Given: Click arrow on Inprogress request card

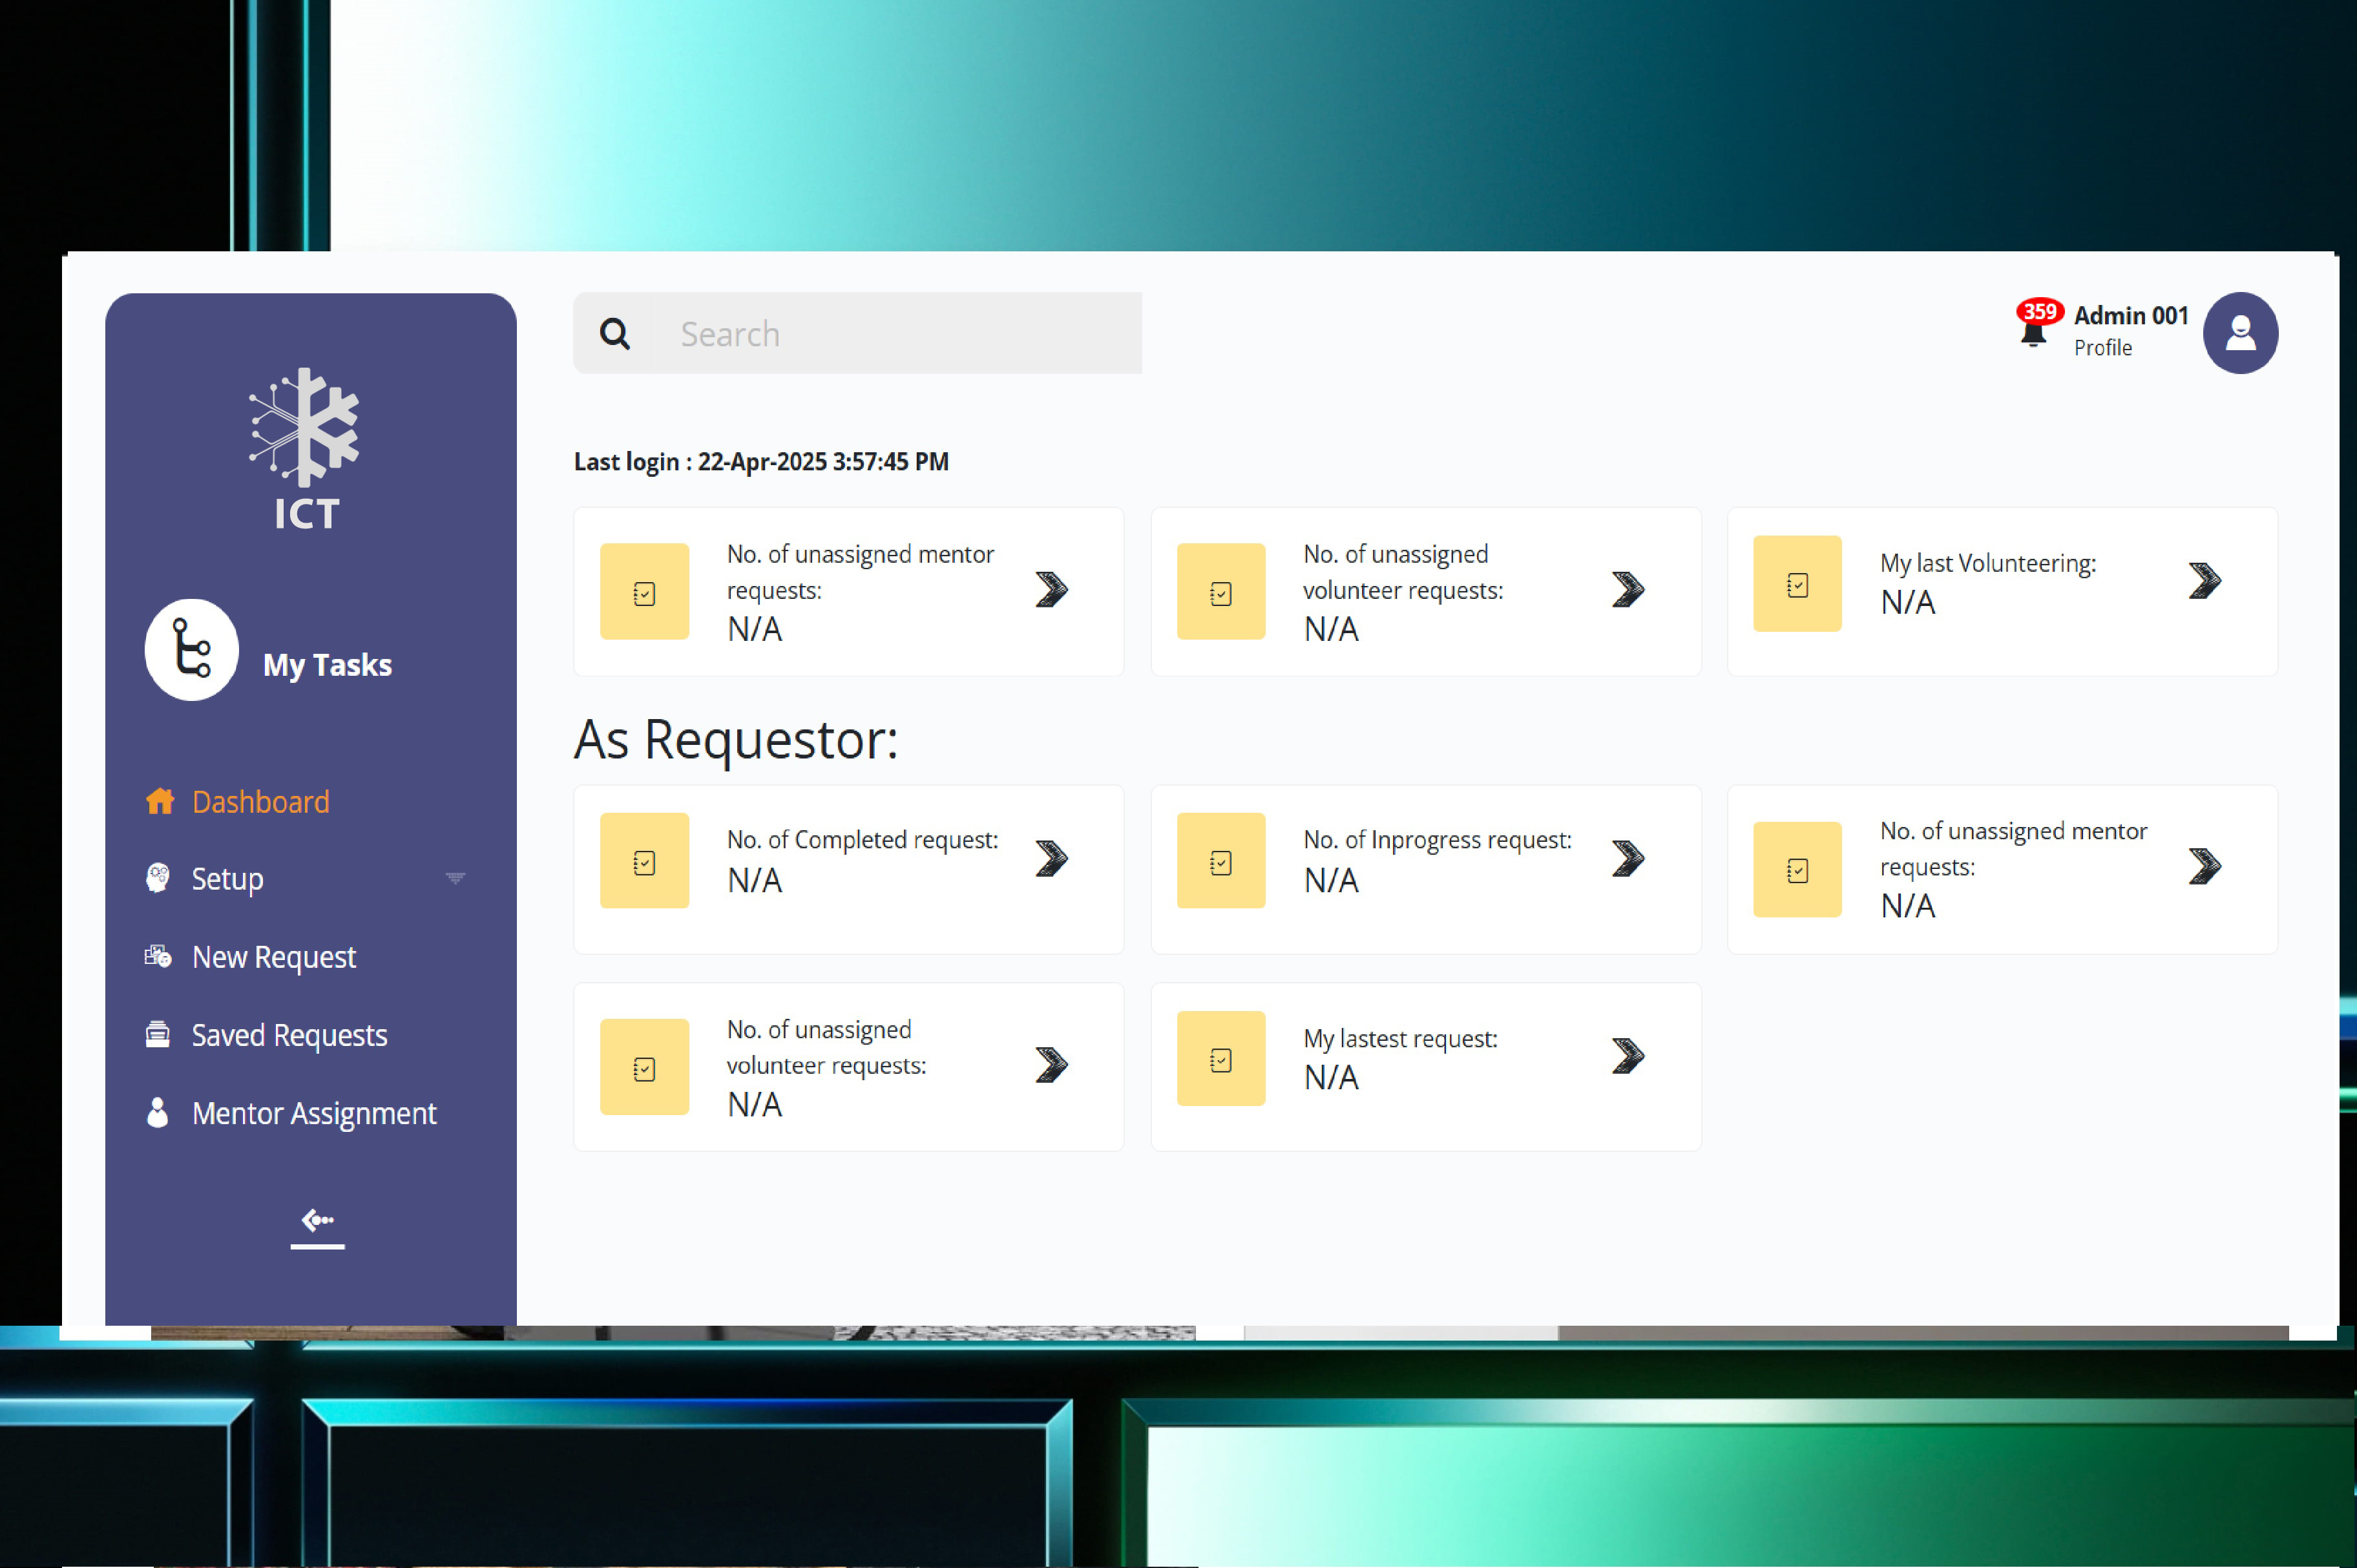Looking at the screenshot, I should coord(1627,858).
